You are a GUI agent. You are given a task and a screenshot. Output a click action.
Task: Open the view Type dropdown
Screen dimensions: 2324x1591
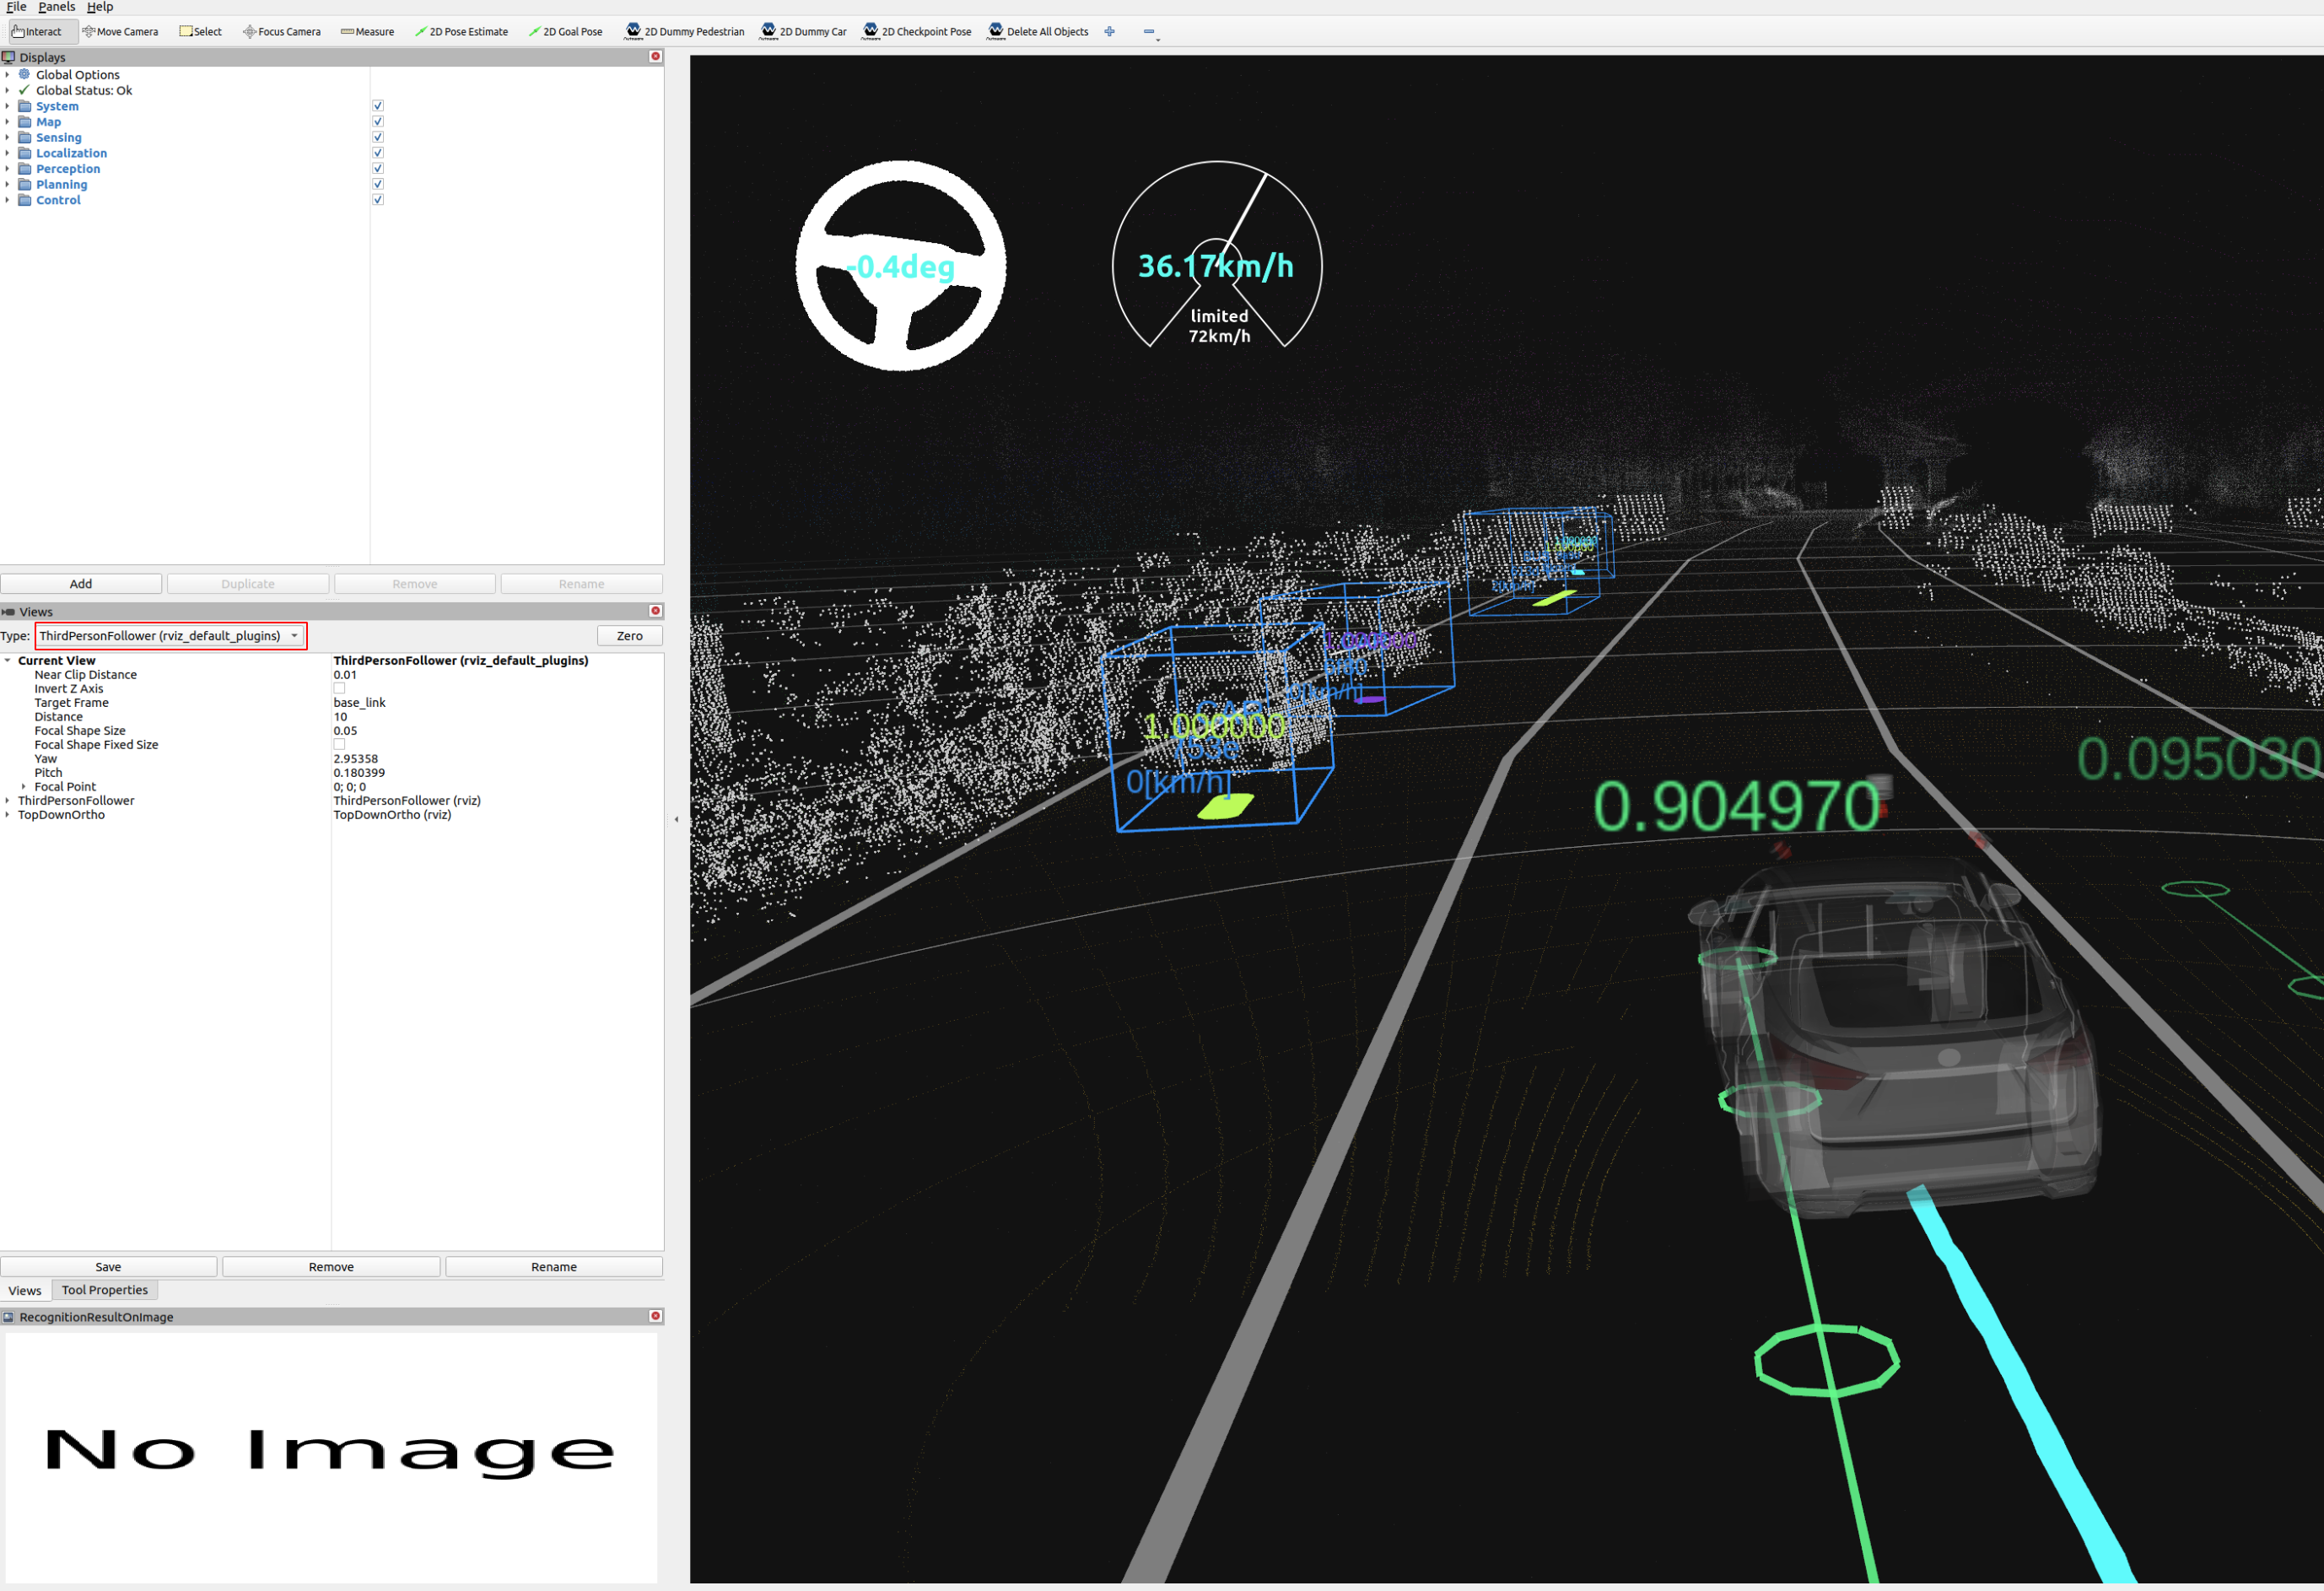tap(170, 635)
